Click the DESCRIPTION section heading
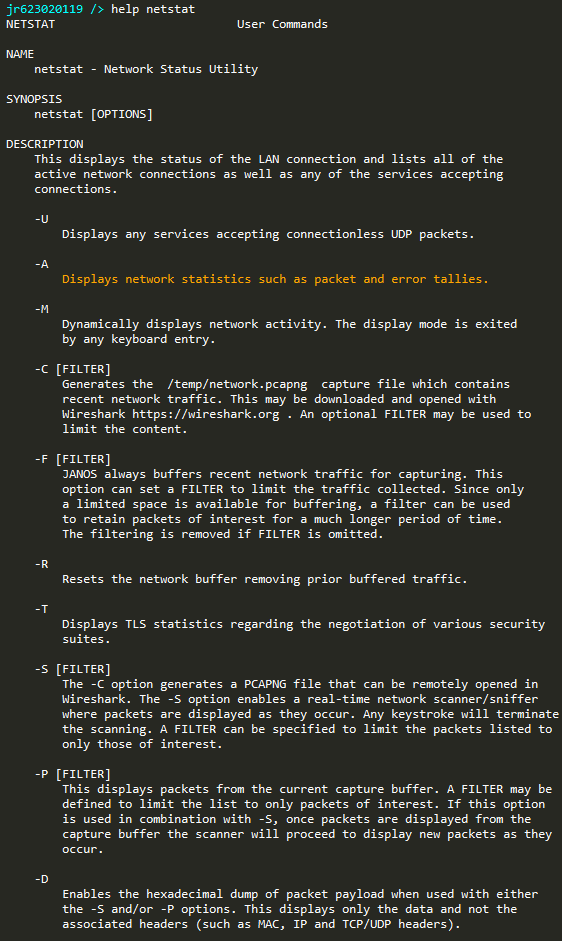562x941 pixels. (x=45, y=144)
